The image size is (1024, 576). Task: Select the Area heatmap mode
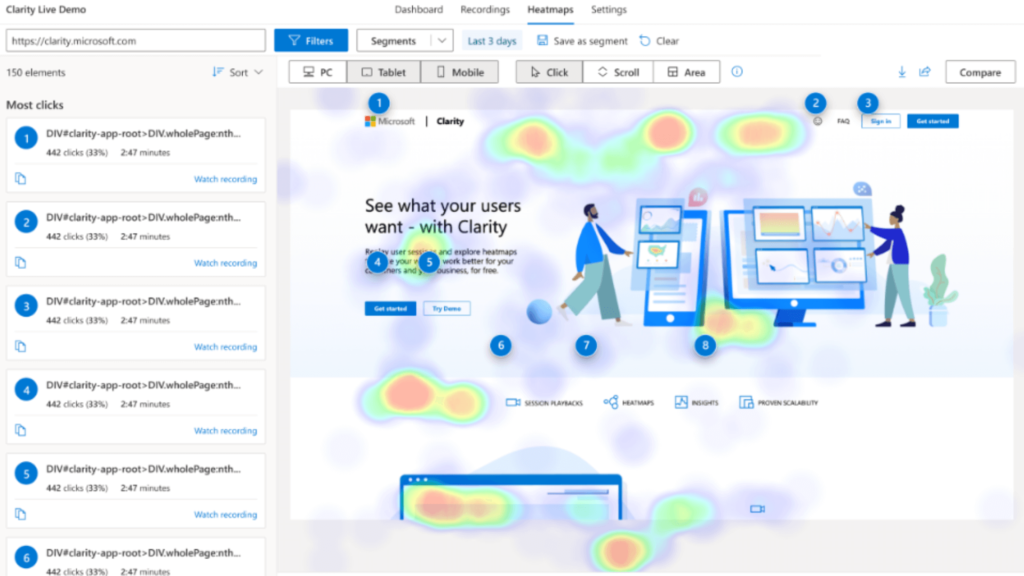coord(686,72)
